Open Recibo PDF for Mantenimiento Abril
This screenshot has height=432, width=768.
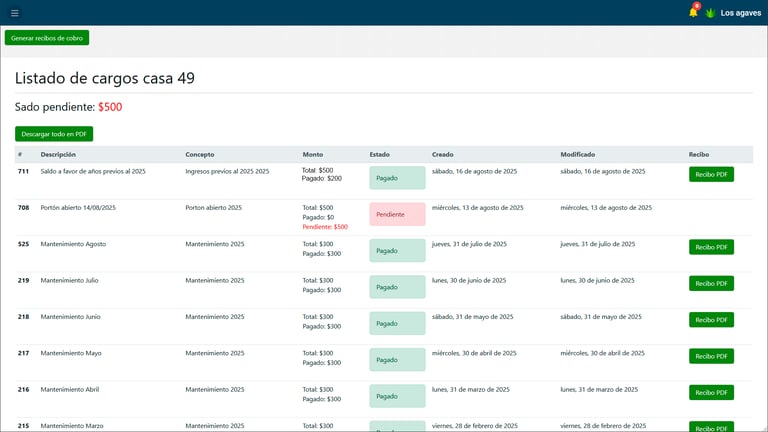tap(711, 392)
